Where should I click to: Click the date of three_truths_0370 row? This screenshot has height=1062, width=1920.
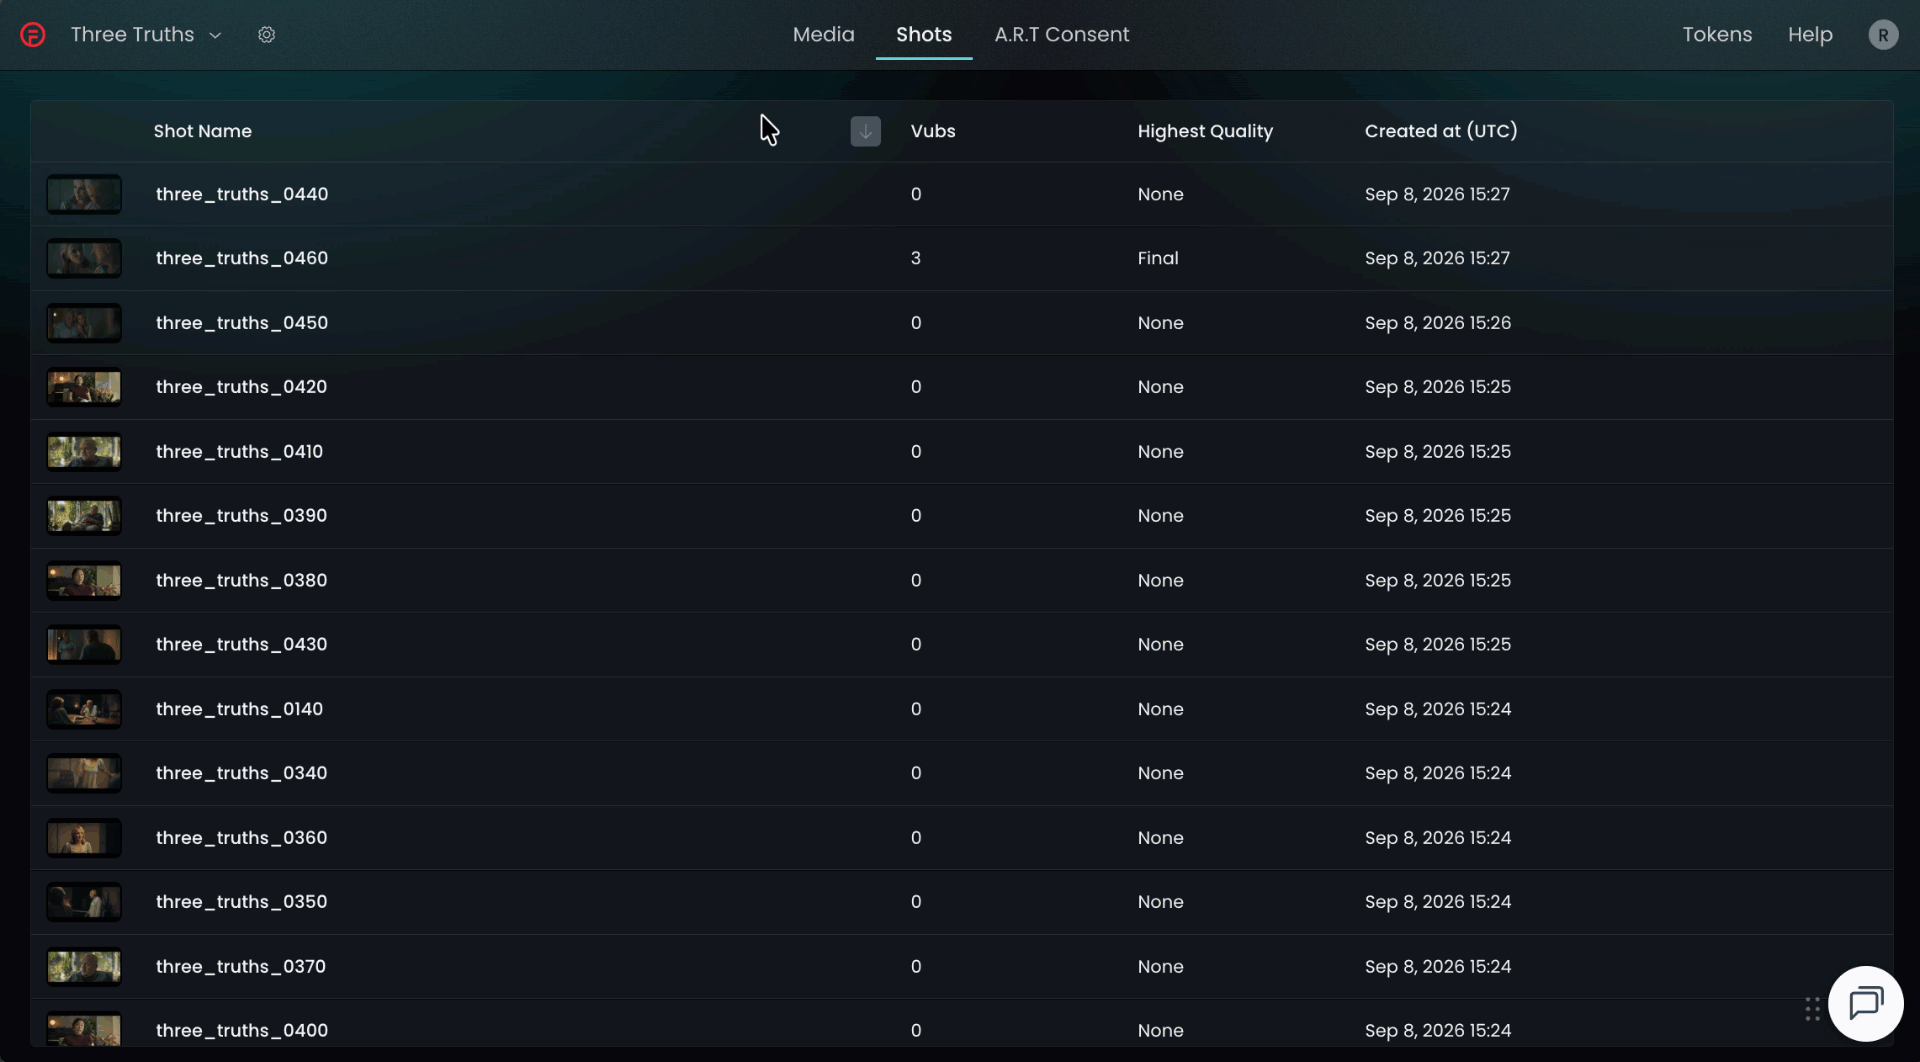(x=1437, y=967)
